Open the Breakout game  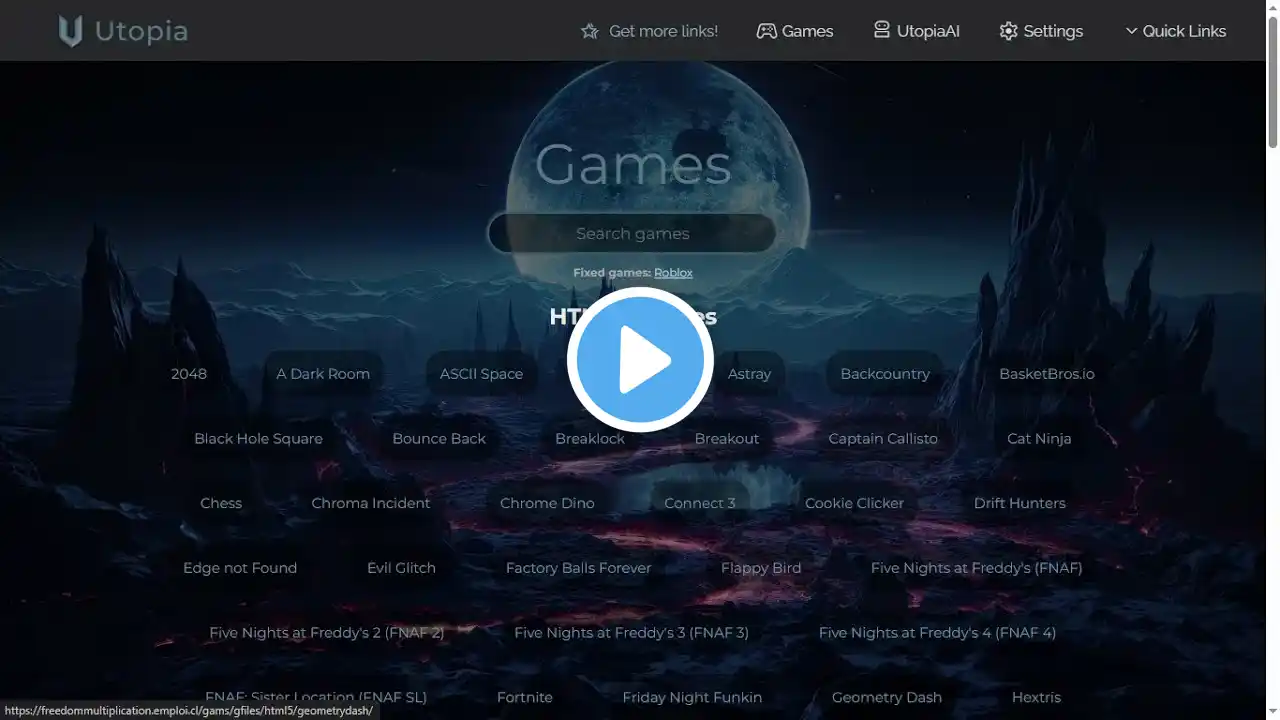727,439
